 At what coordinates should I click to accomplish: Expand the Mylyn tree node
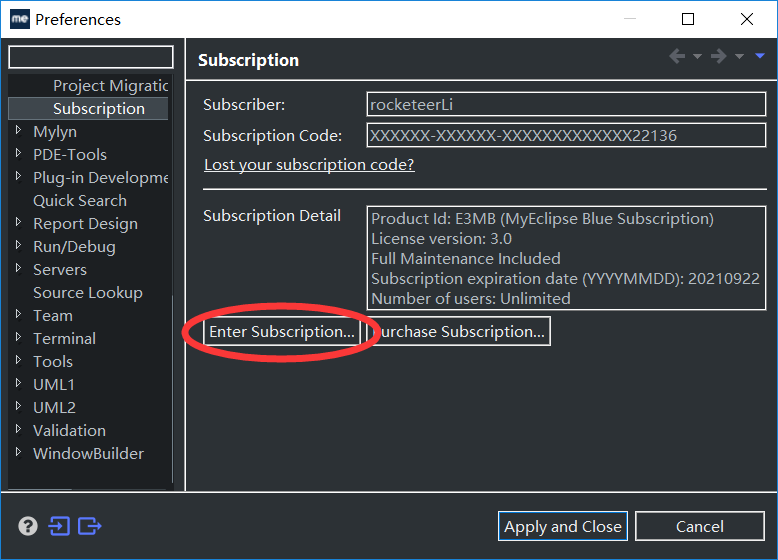(18, 130)
